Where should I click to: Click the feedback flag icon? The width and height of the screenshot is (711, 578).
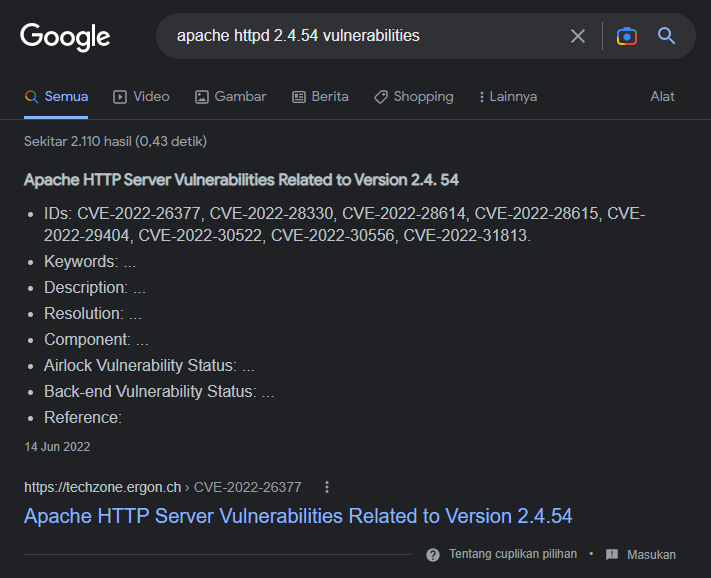click(x=612, y=554)
